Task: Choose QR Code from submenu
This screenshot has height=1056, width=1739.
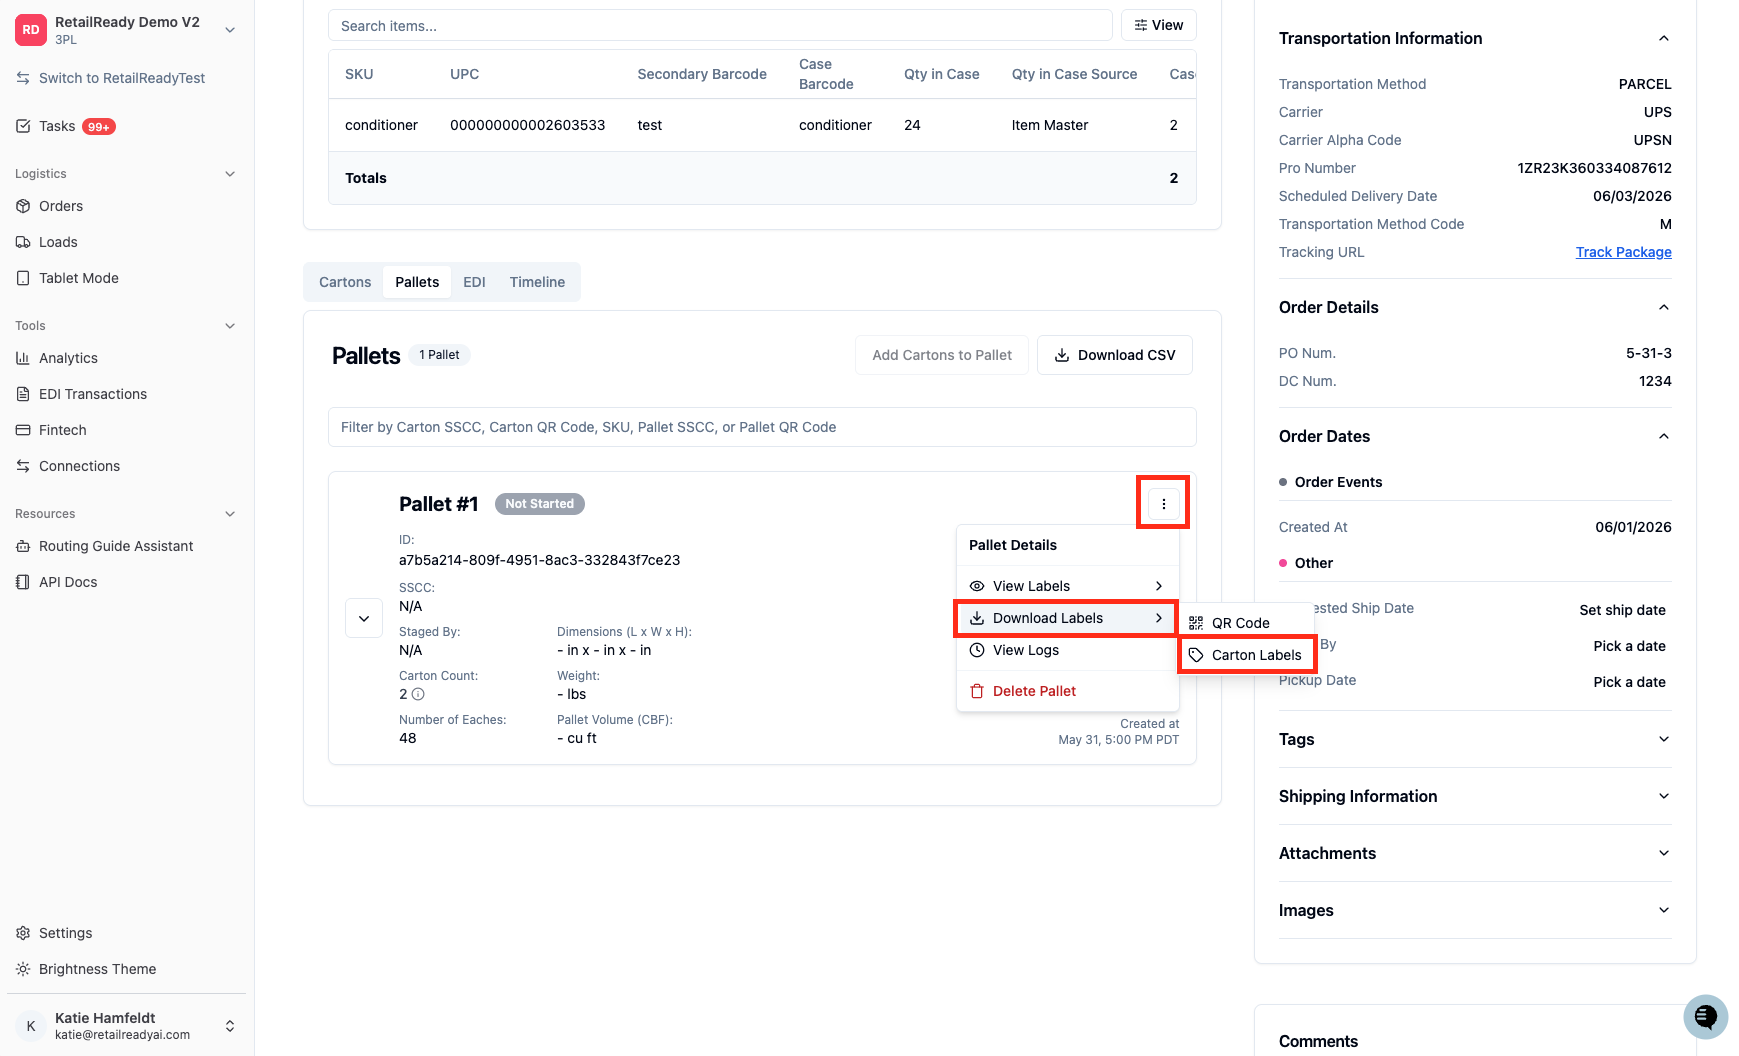Action: (1248, 623)
